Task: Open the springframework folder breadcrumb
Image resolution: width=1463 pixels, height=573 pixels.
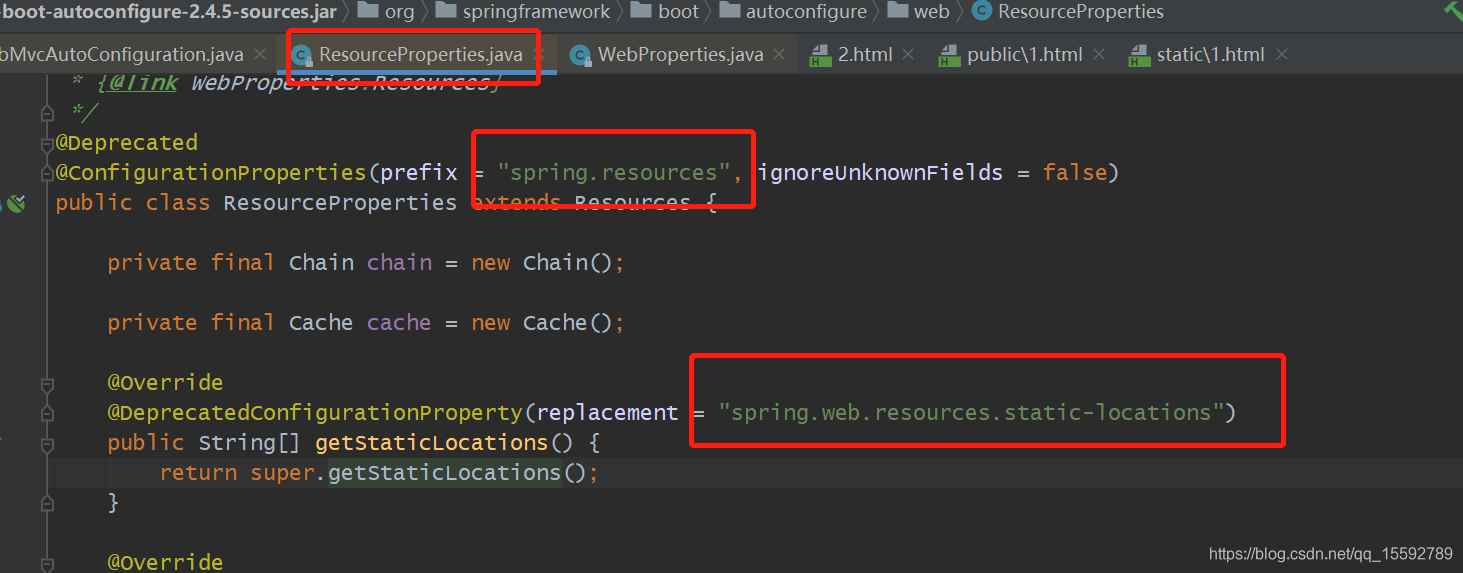Action: tap(524, 12)
